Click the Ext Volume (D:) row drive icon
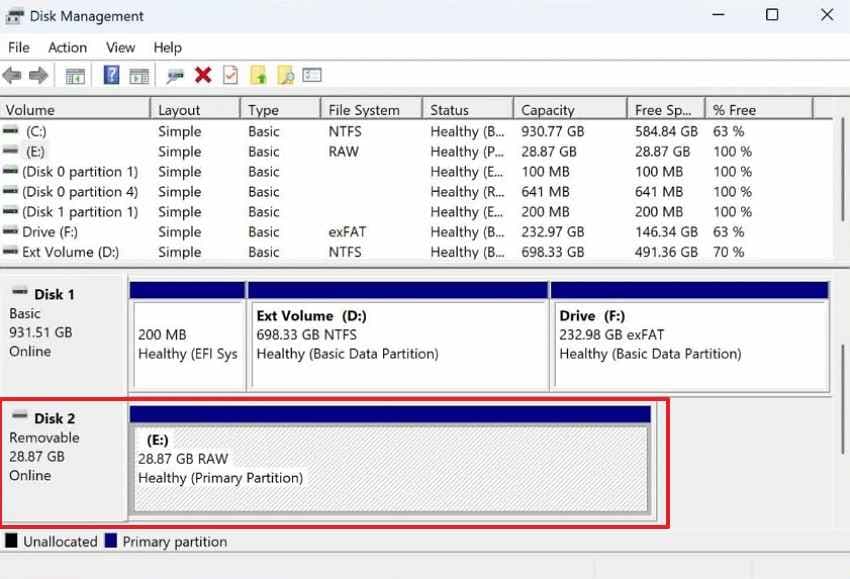 11,252
